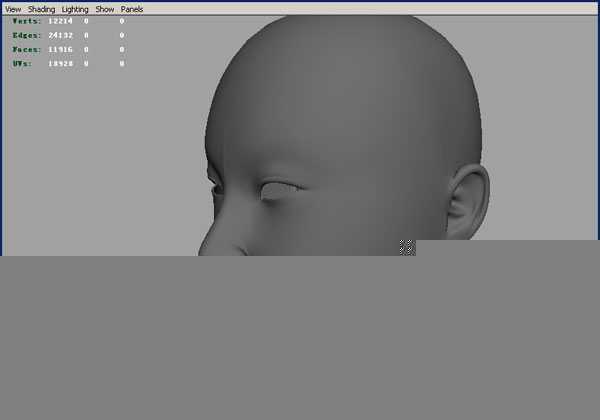Click the UV count value 18928
600x420 pixels.
point(60,63)
